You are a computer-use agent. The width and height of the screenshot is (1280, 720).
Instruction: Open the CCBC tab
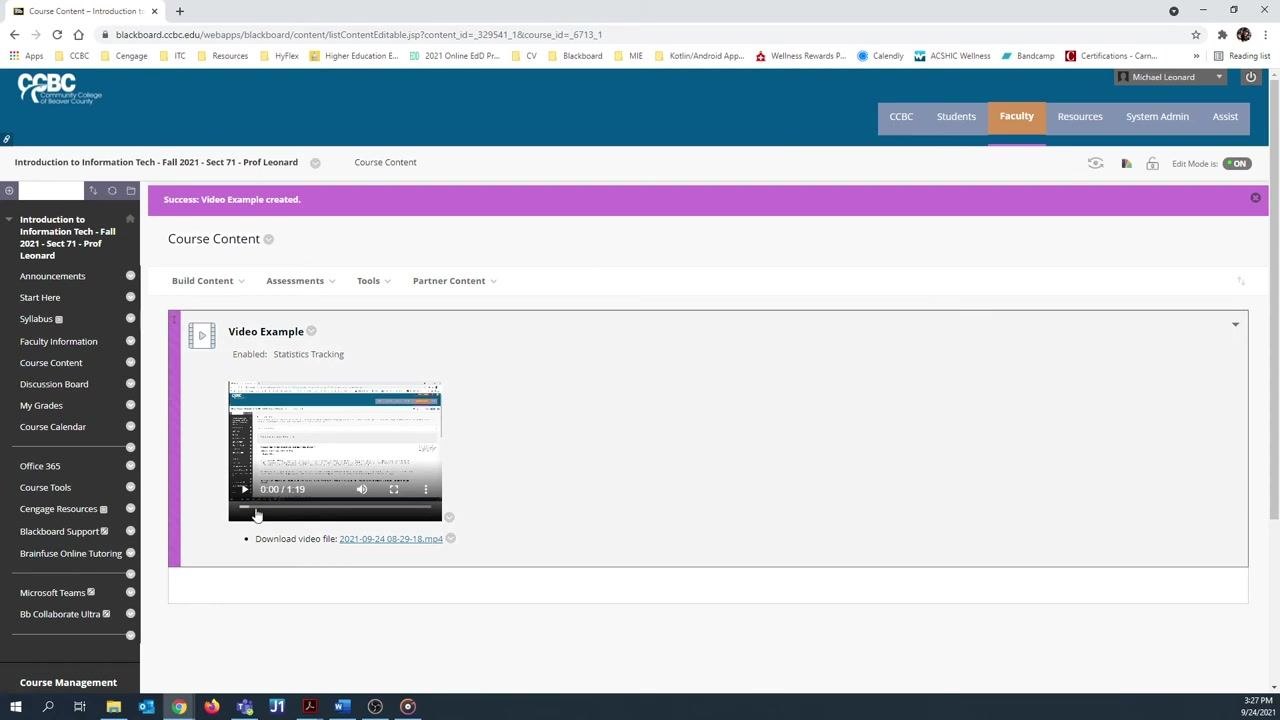pyautogui.click(x=901, y=117)
